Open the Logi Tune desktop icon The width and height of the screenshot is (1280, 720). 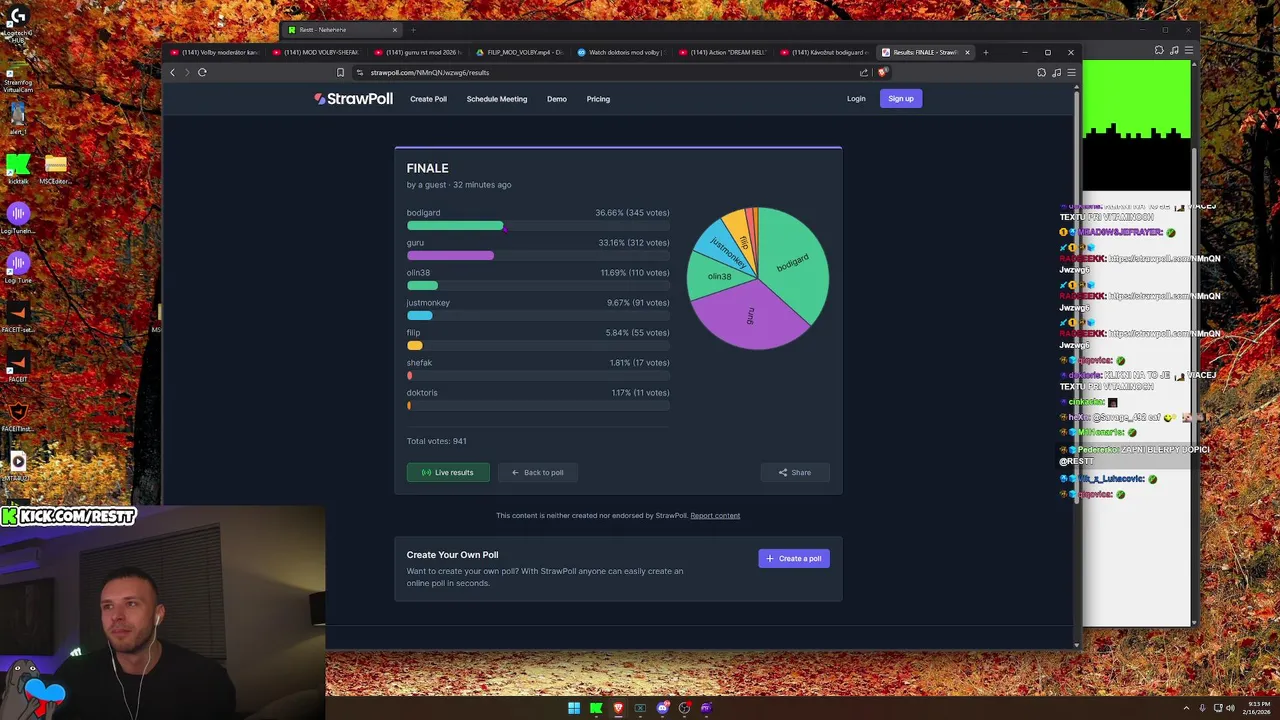click(17, 267)
